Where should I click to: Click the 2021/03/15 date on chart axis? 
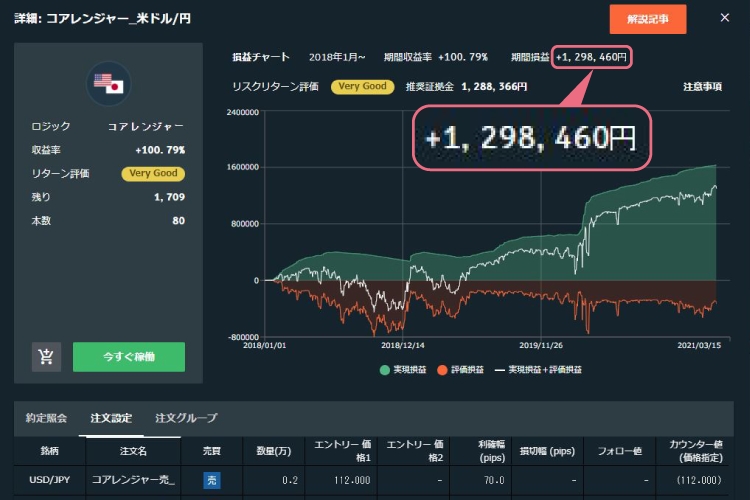[699, 345]
